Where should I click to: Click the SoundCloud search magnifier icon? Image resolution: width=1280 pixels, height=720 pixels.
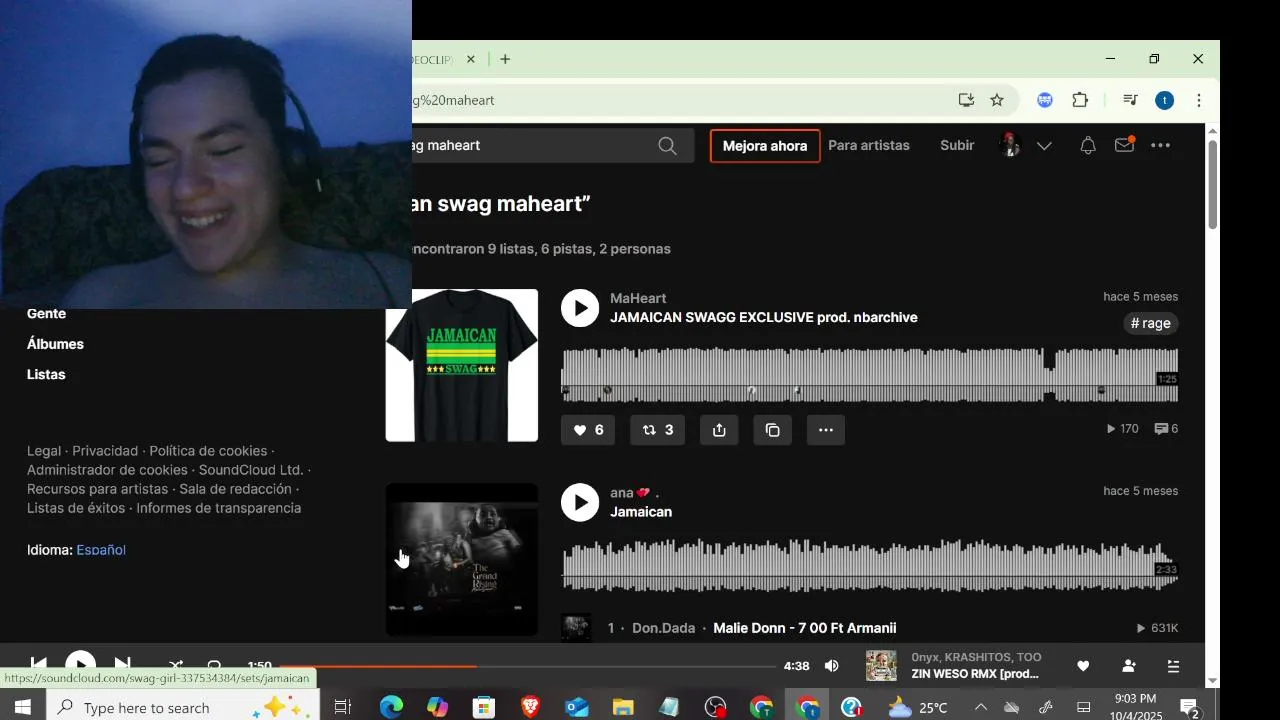point(667,146)
